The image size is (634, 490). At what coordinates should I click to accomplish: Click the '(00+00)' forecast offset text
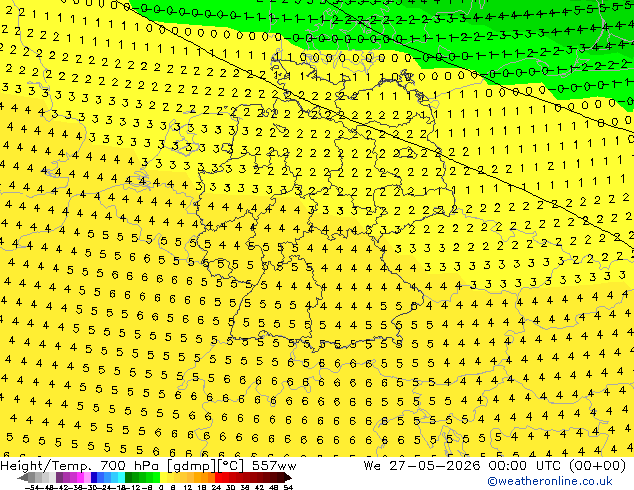click(597, 466)
